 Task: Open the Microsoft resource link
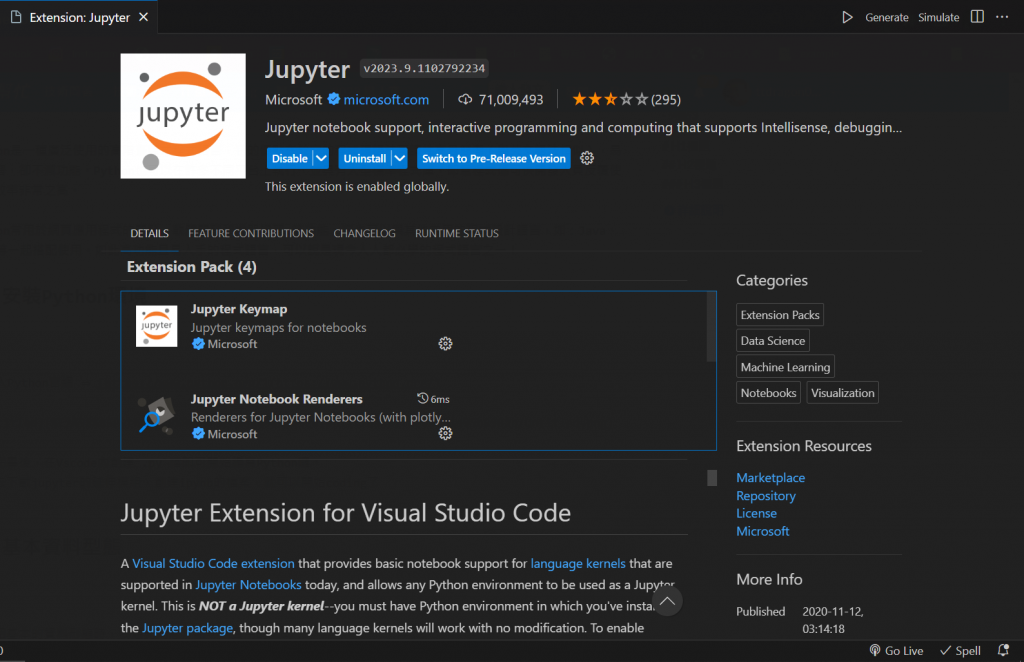coord(763,531)
